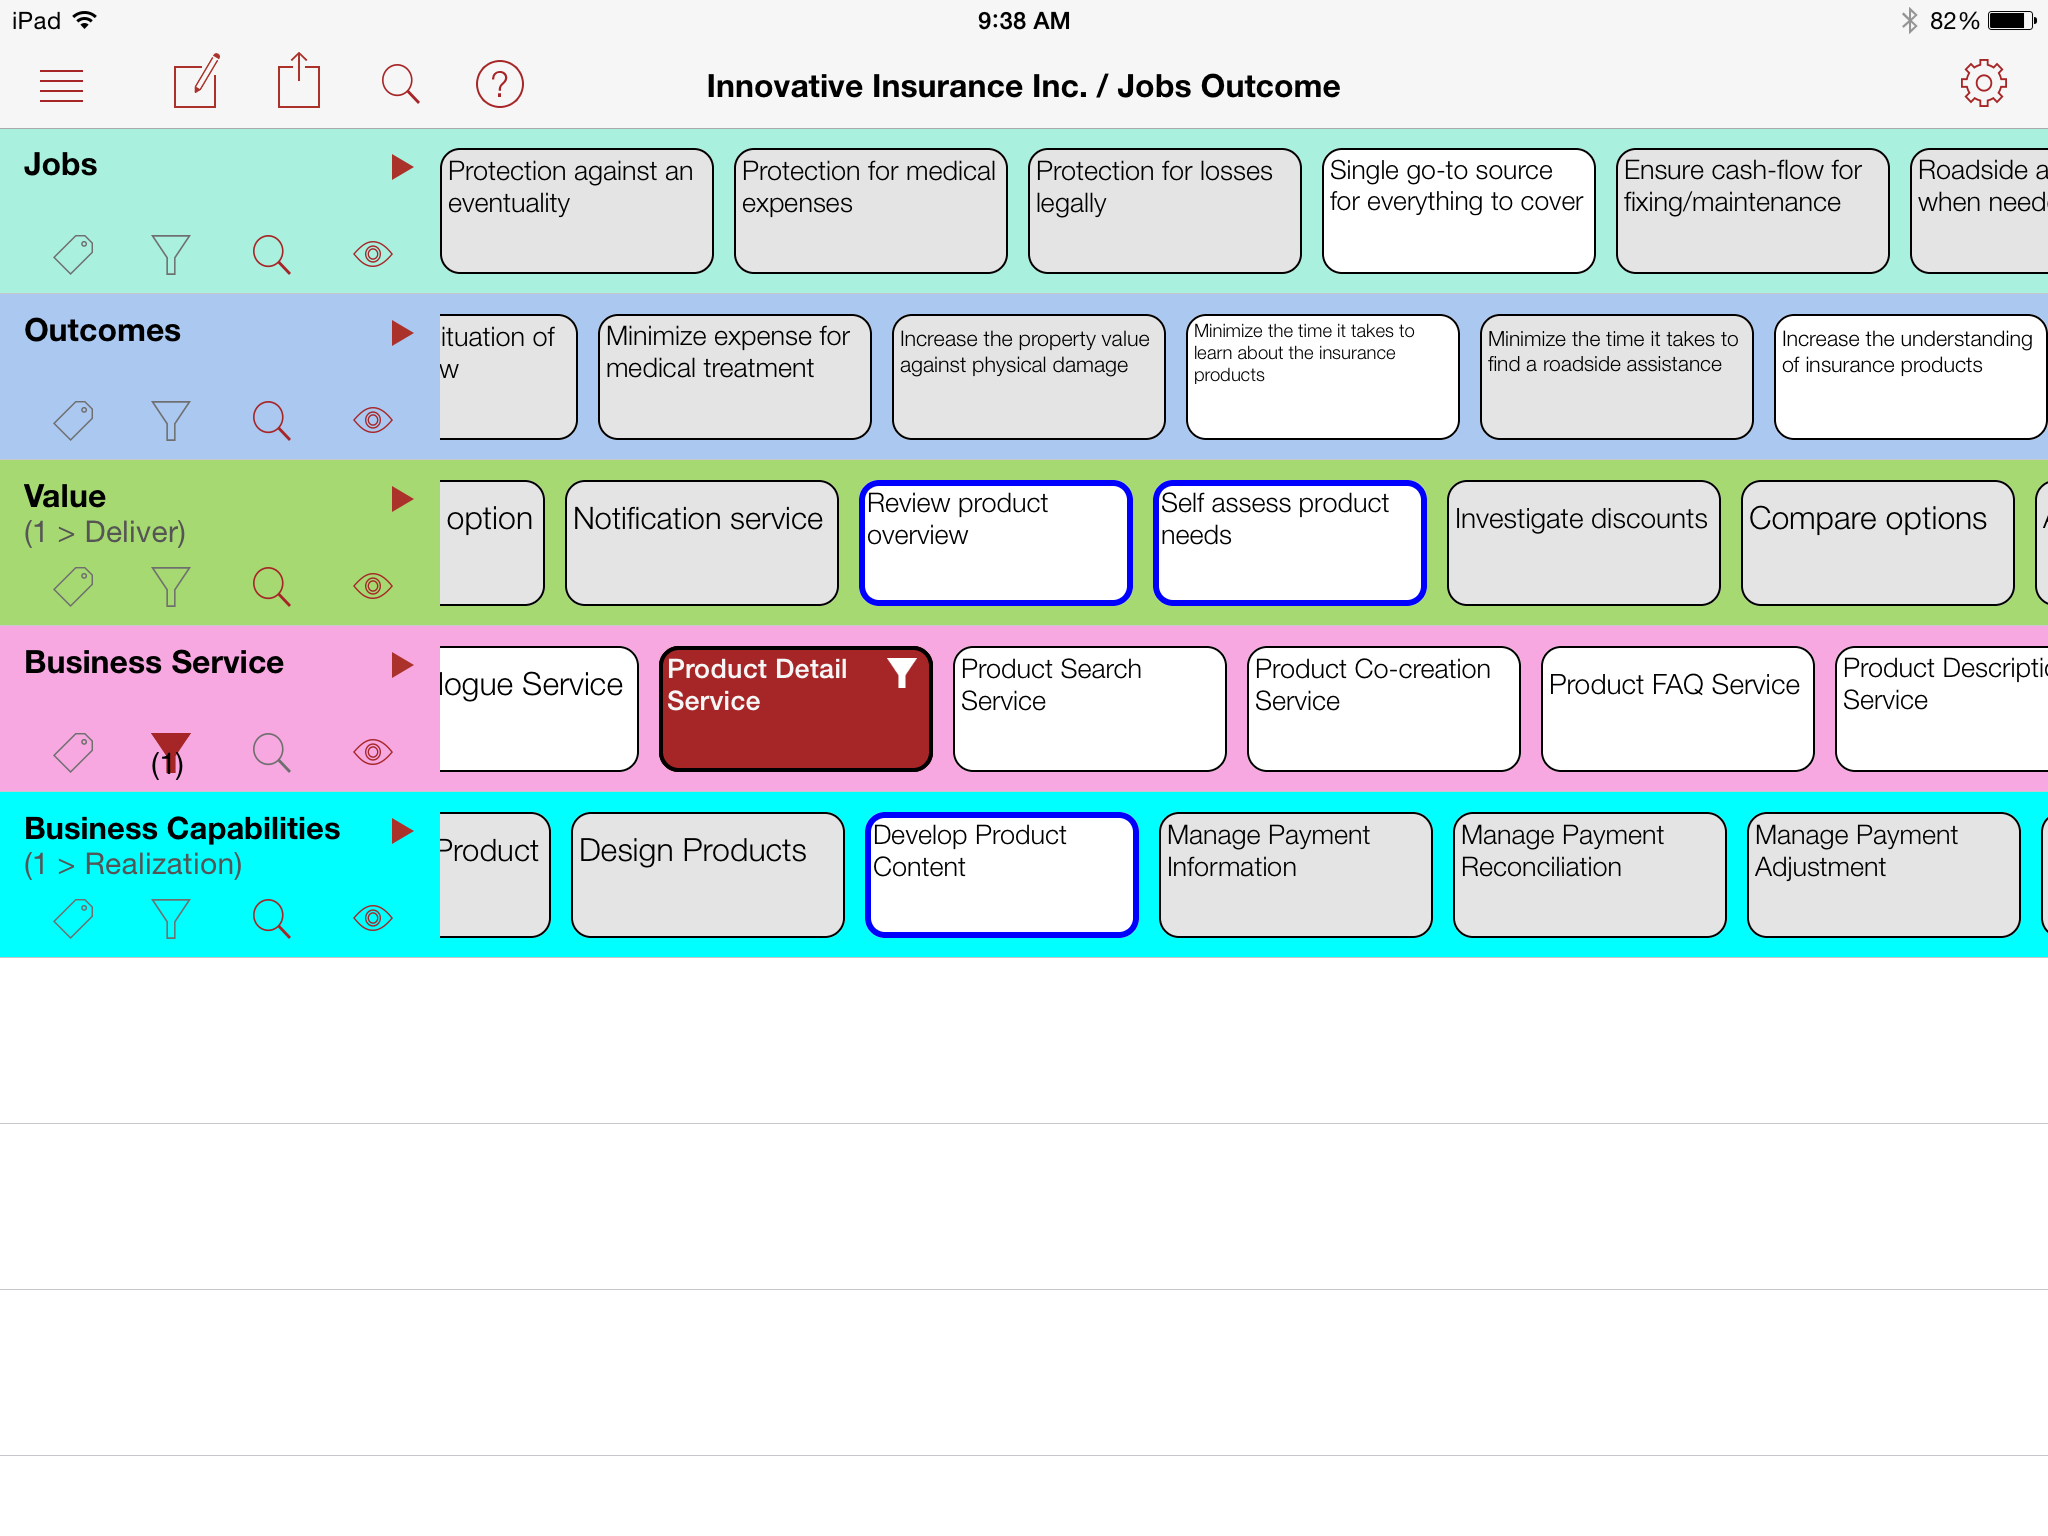Image resolution: width=2048 pixels, height=1536 pixels.
Task: Tap the share/export icon
Action: pos(298,80)
